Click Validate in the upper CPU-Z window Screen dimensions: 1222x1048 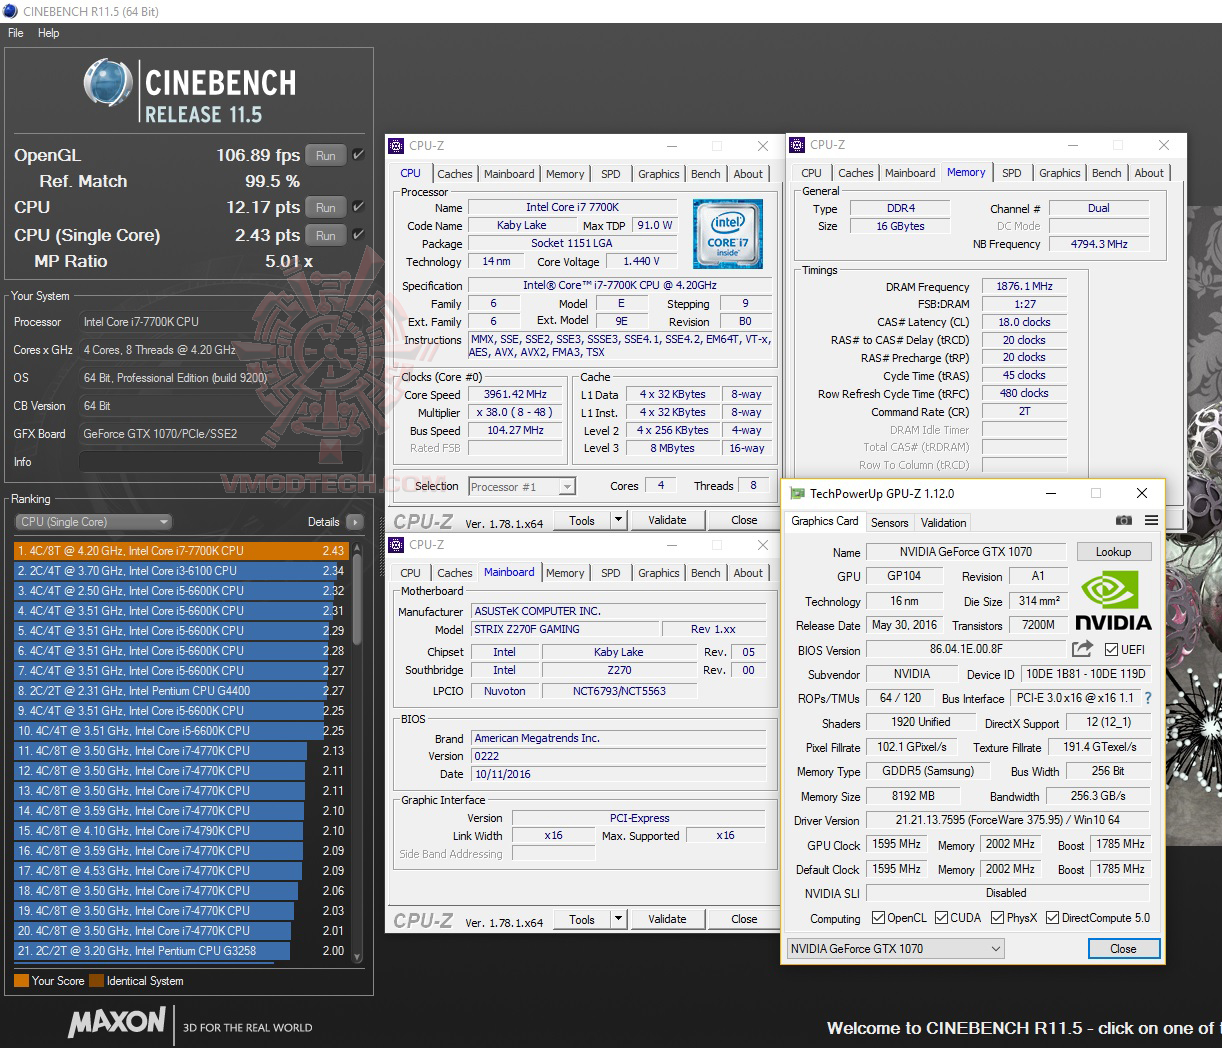[x=667, y=520]
